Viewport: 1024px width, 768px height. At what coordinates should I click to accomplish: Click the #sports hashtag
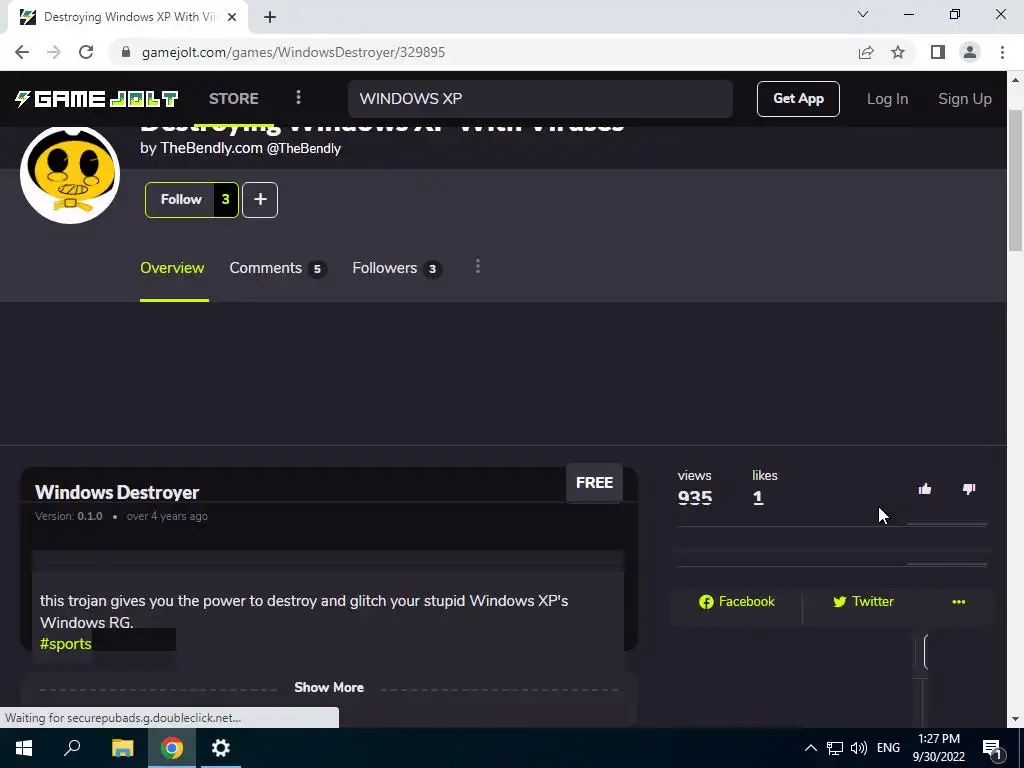65,644
